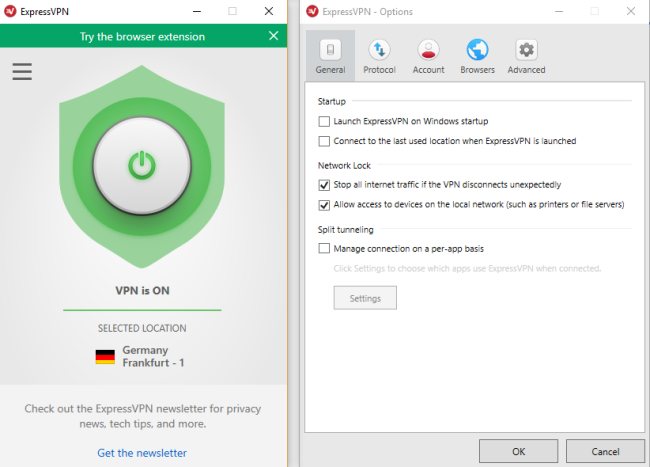Dismiss the browser extension banner
The image size is (650, 467).
[274, 36]
